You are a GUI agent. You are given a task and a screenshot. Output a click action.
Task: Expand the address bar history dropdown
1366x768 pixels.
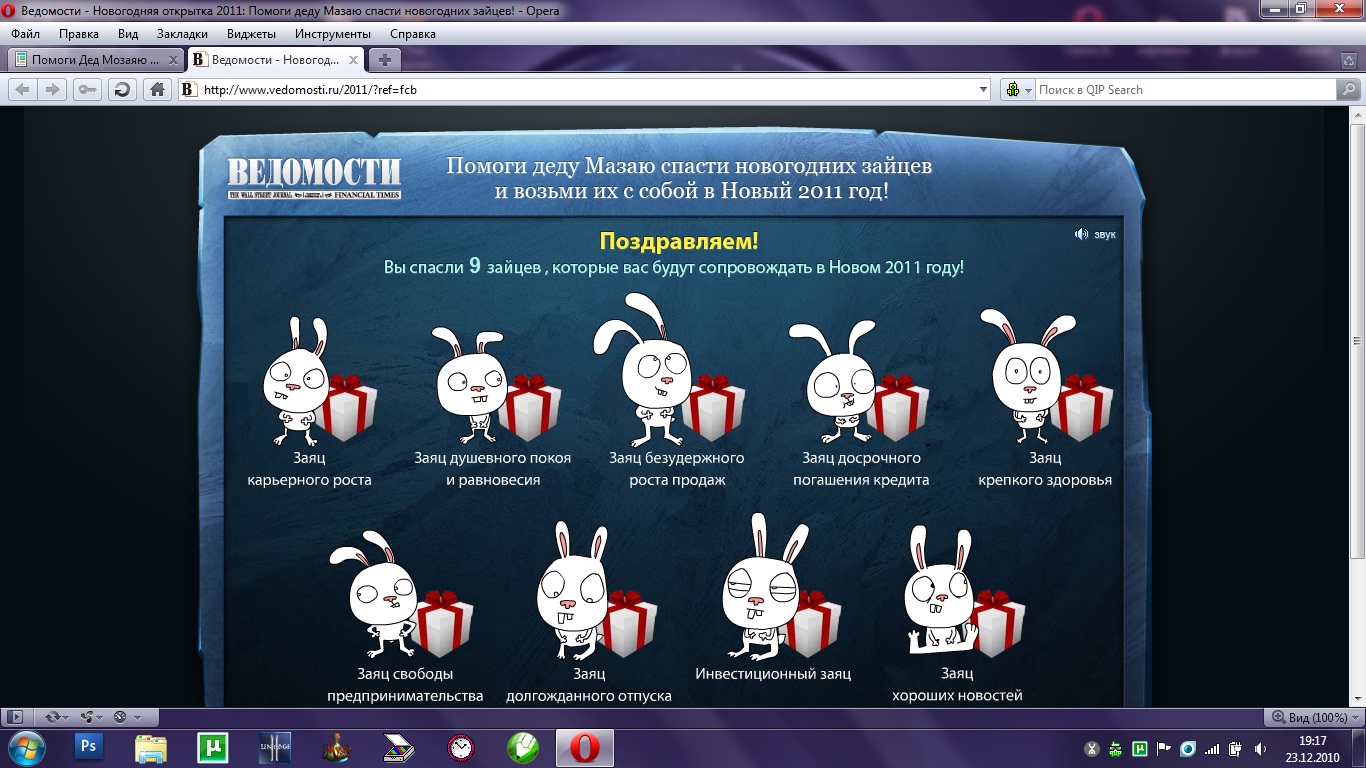983,90
